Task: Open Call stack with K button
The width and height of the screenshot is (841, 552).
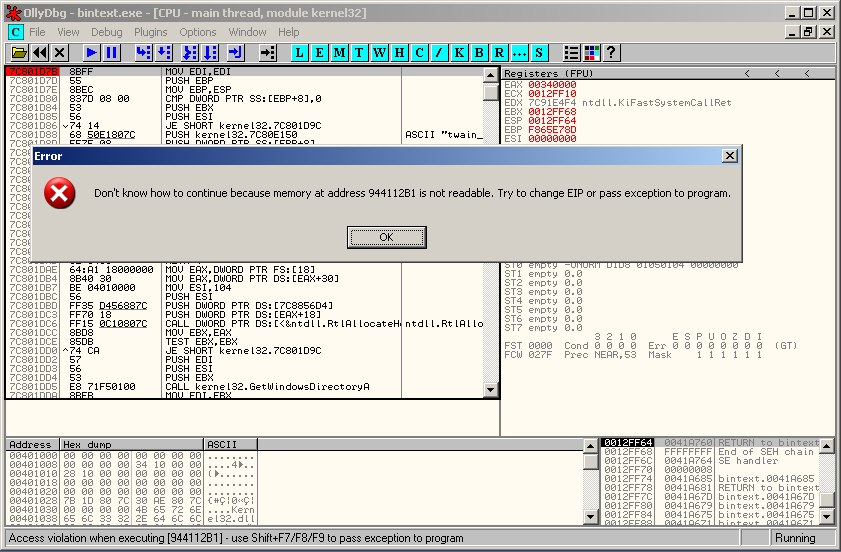Action: 460,52
